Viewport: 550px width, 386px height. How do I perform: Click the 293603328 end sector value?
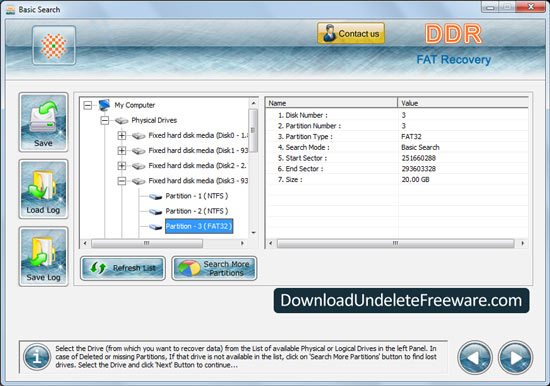(x=418, y=169)
